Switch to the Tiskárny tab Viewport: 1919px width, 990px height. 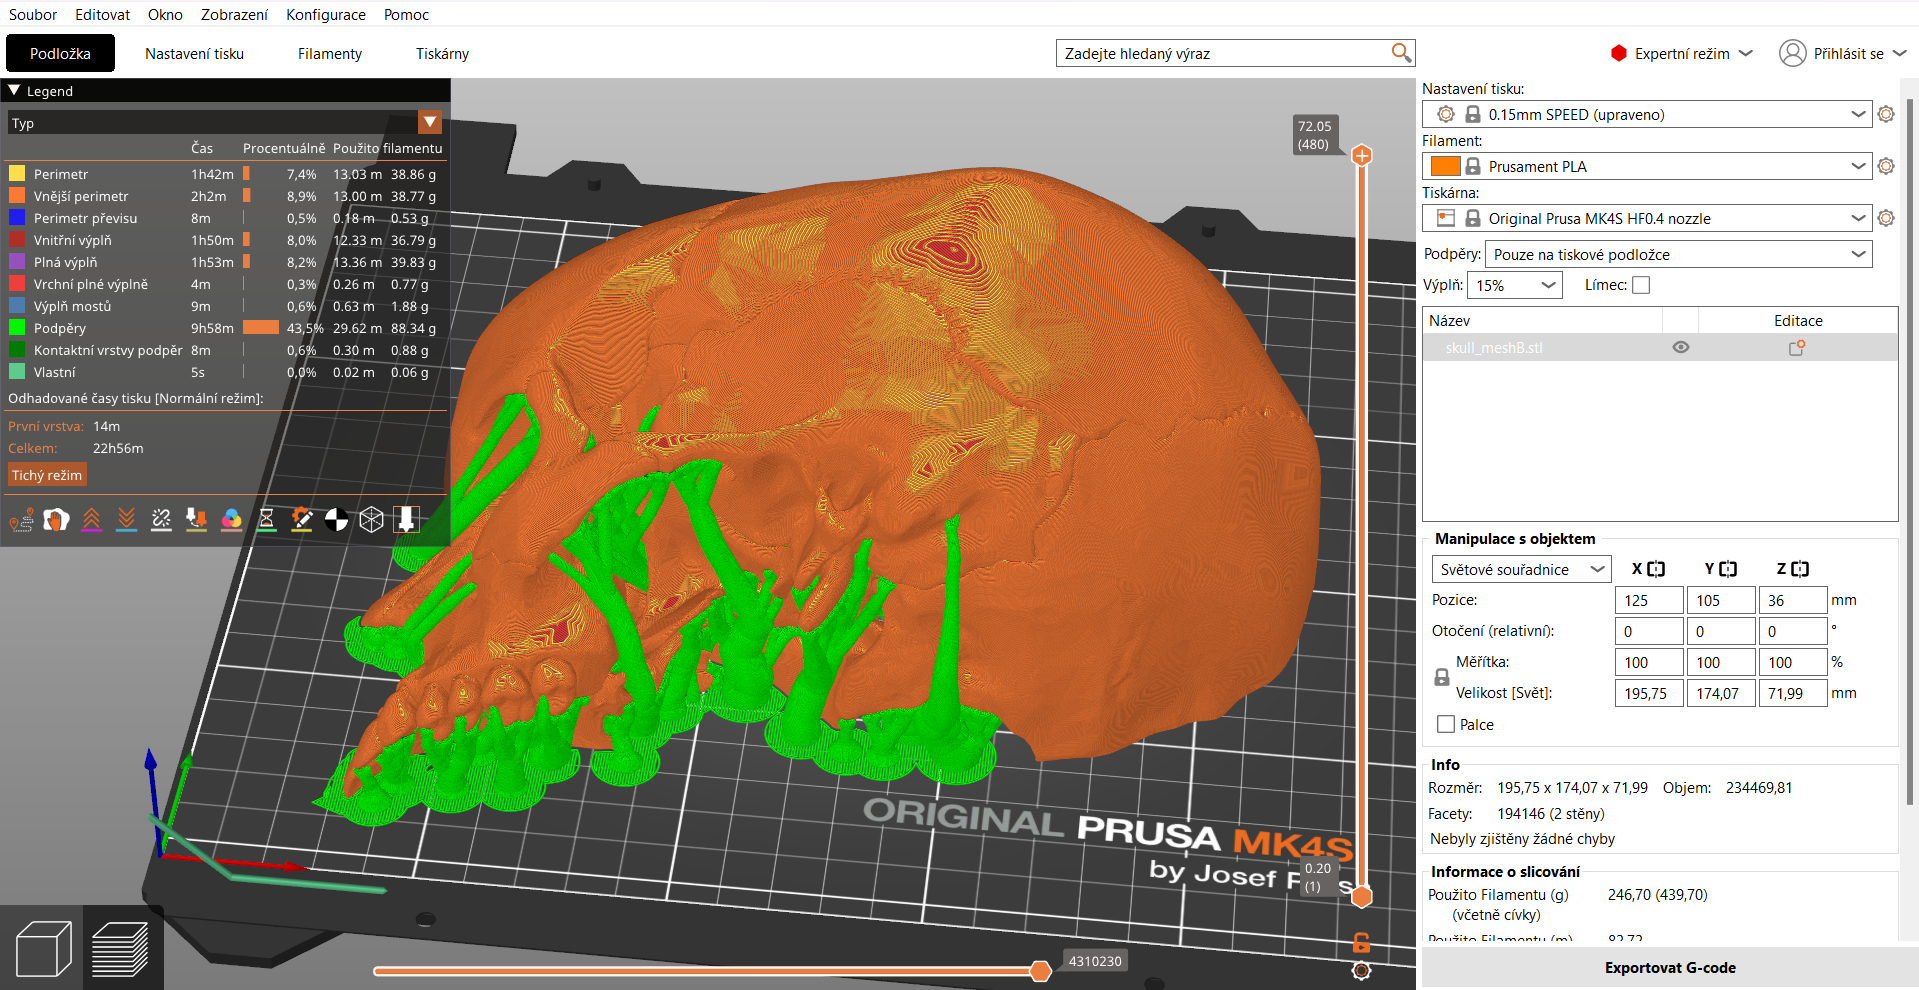coord(442,53)
